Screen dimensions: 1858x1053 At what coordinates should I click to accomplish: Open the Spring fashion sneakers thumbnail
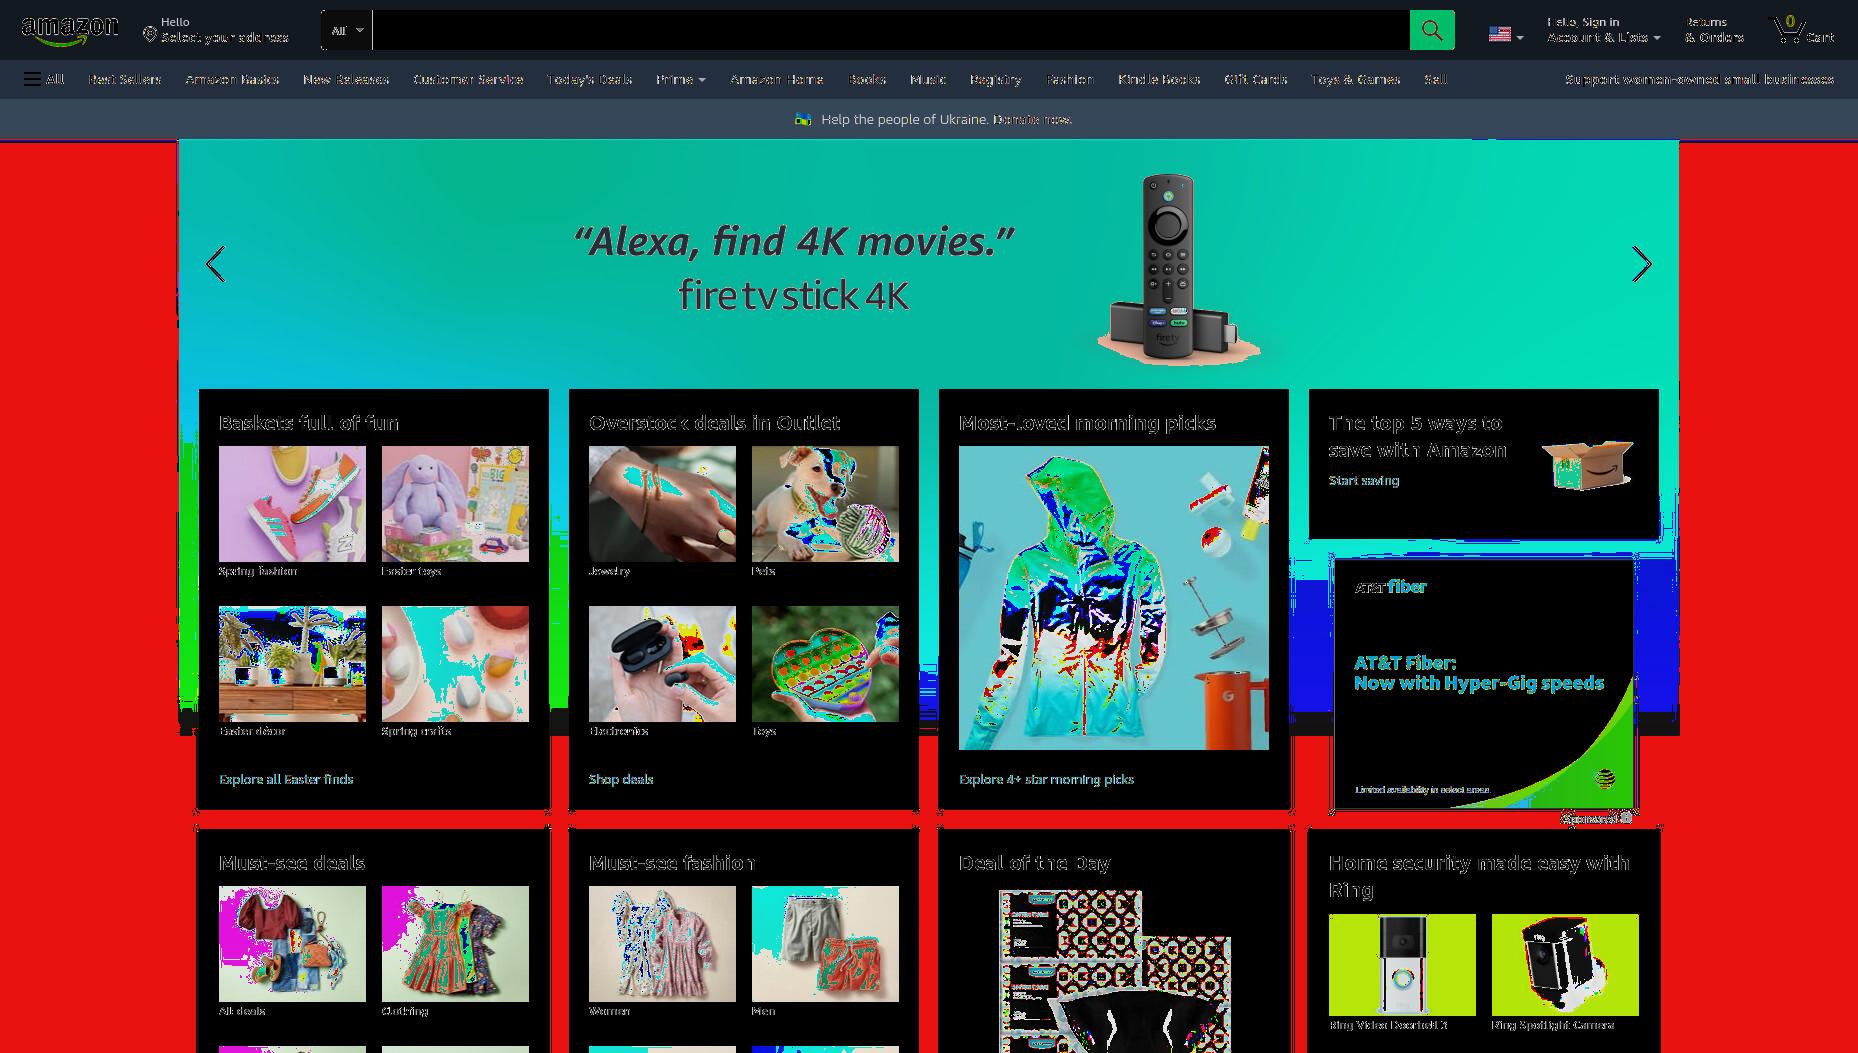[x=292, y=504]
